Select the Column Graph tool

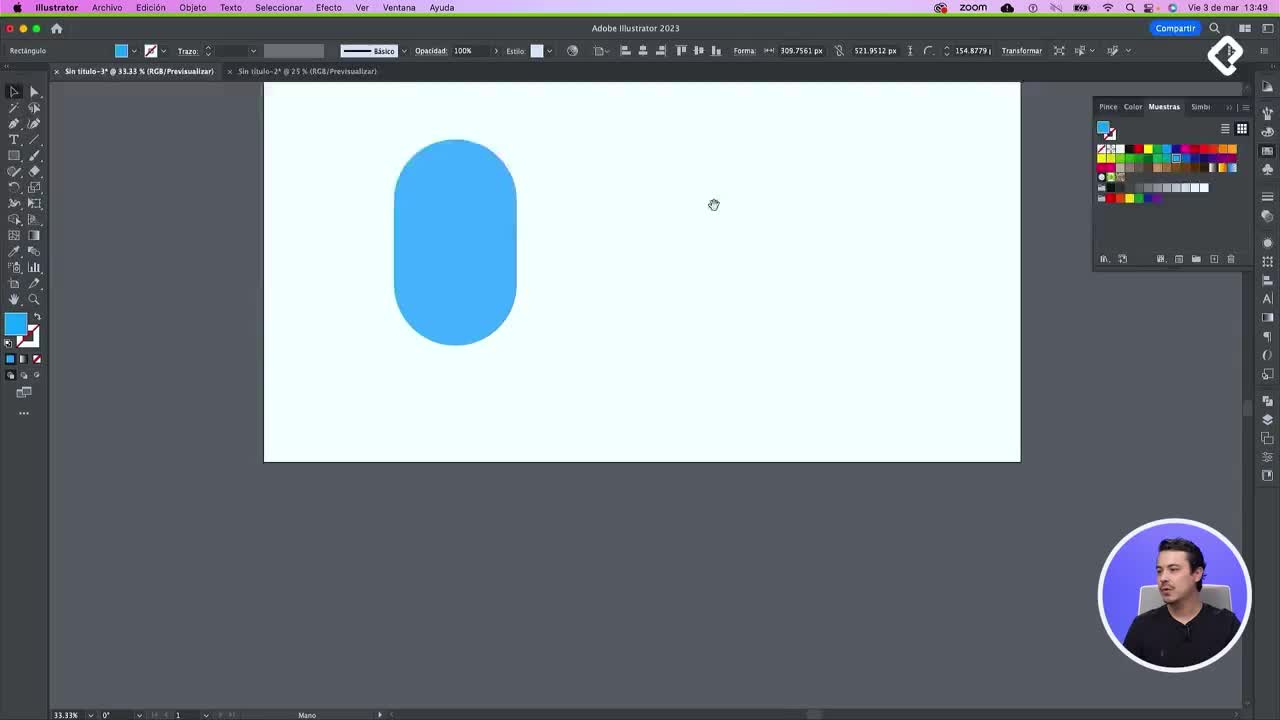coord(34,268)
